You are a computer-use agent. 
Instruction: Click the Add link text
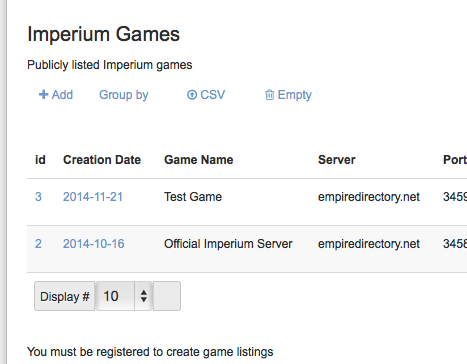click(62, 95)
